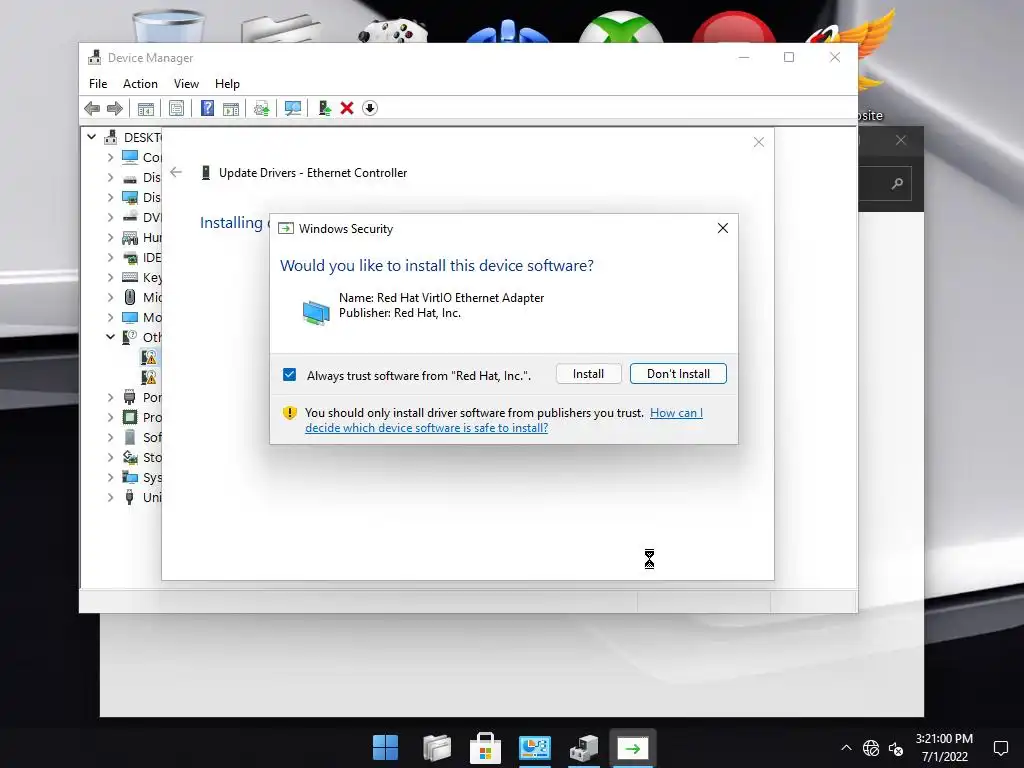Image resolution: width=1024 pixels, height=768 pixels.
Task: Expand the 'Sys' System devices node
Action: coord(110,477)
